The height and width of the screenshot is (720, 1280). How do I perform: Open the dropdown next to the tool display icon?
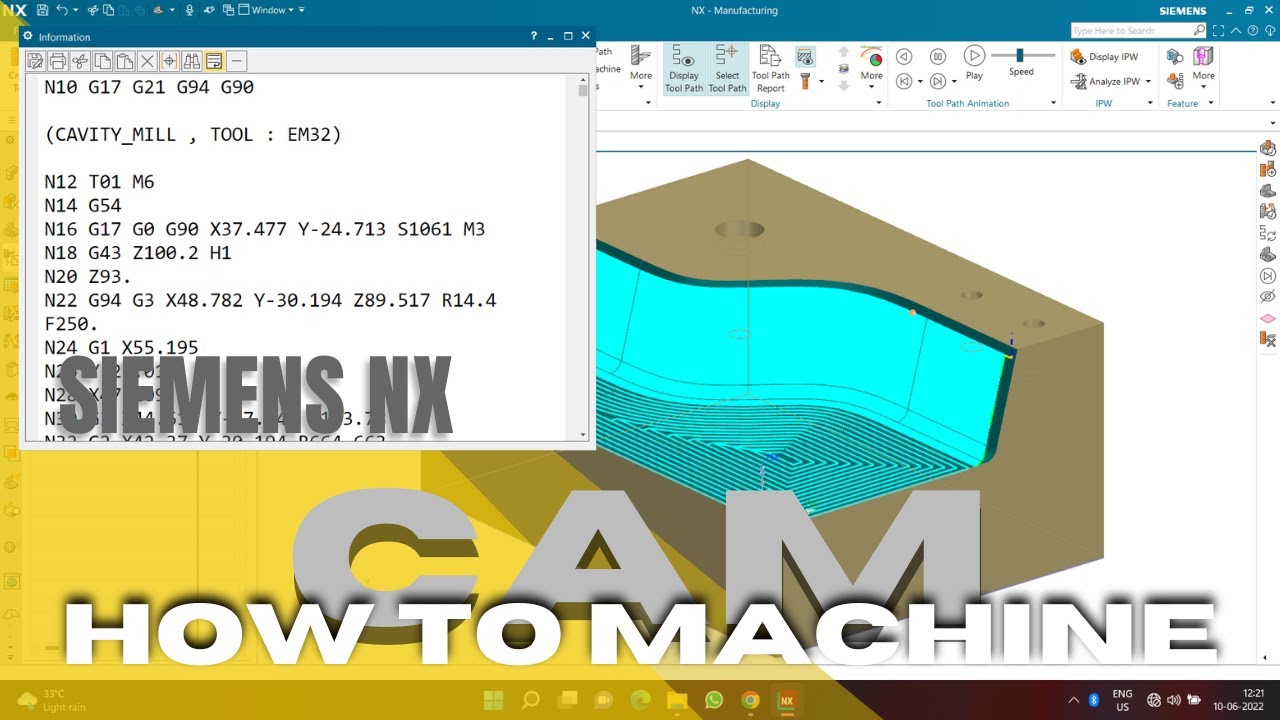click(820, 82)
